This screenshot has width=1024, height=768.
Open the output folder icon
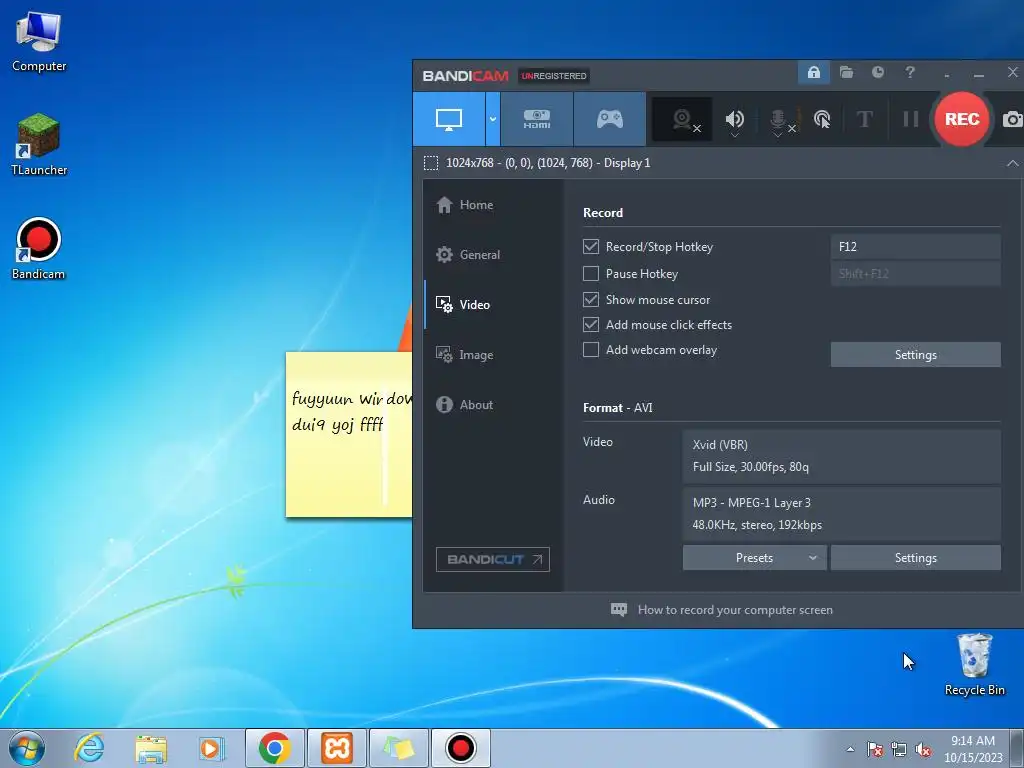[x=846, y=72]
